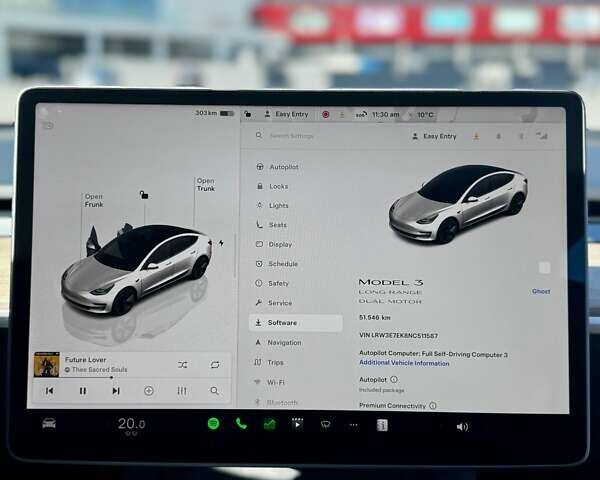Toggle repeat playback
Image resolution: width=600 pixels, height=480 pixels.
coord(215,365)
